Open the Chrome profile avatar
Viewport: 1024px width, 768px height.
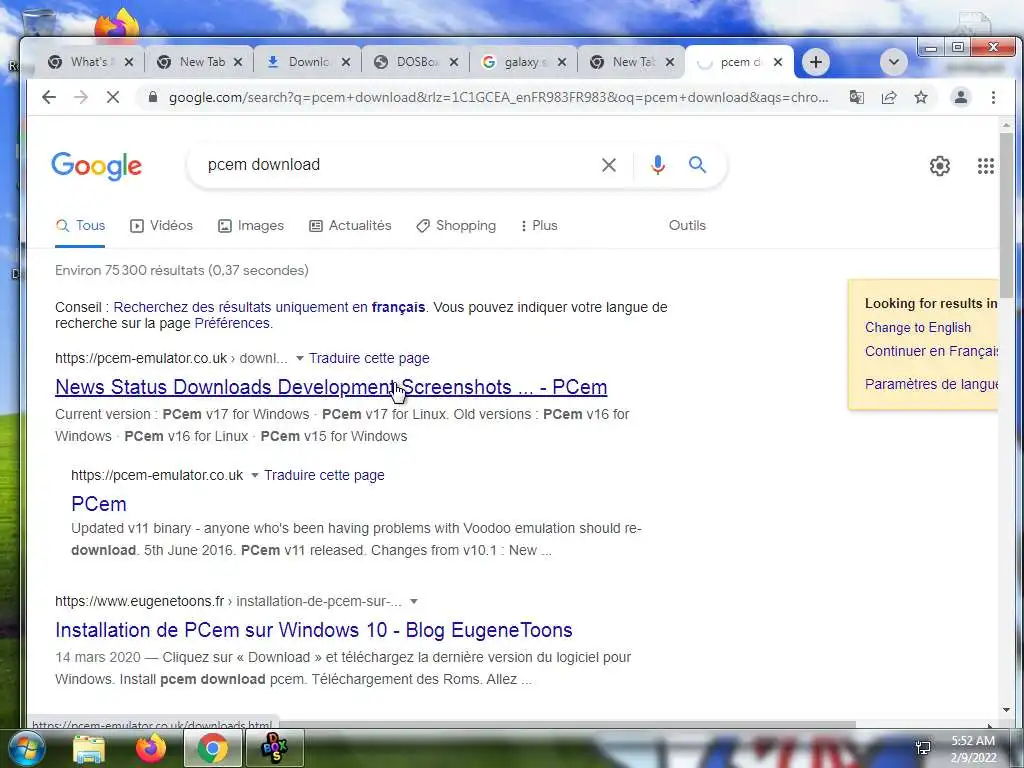[961, 97]
